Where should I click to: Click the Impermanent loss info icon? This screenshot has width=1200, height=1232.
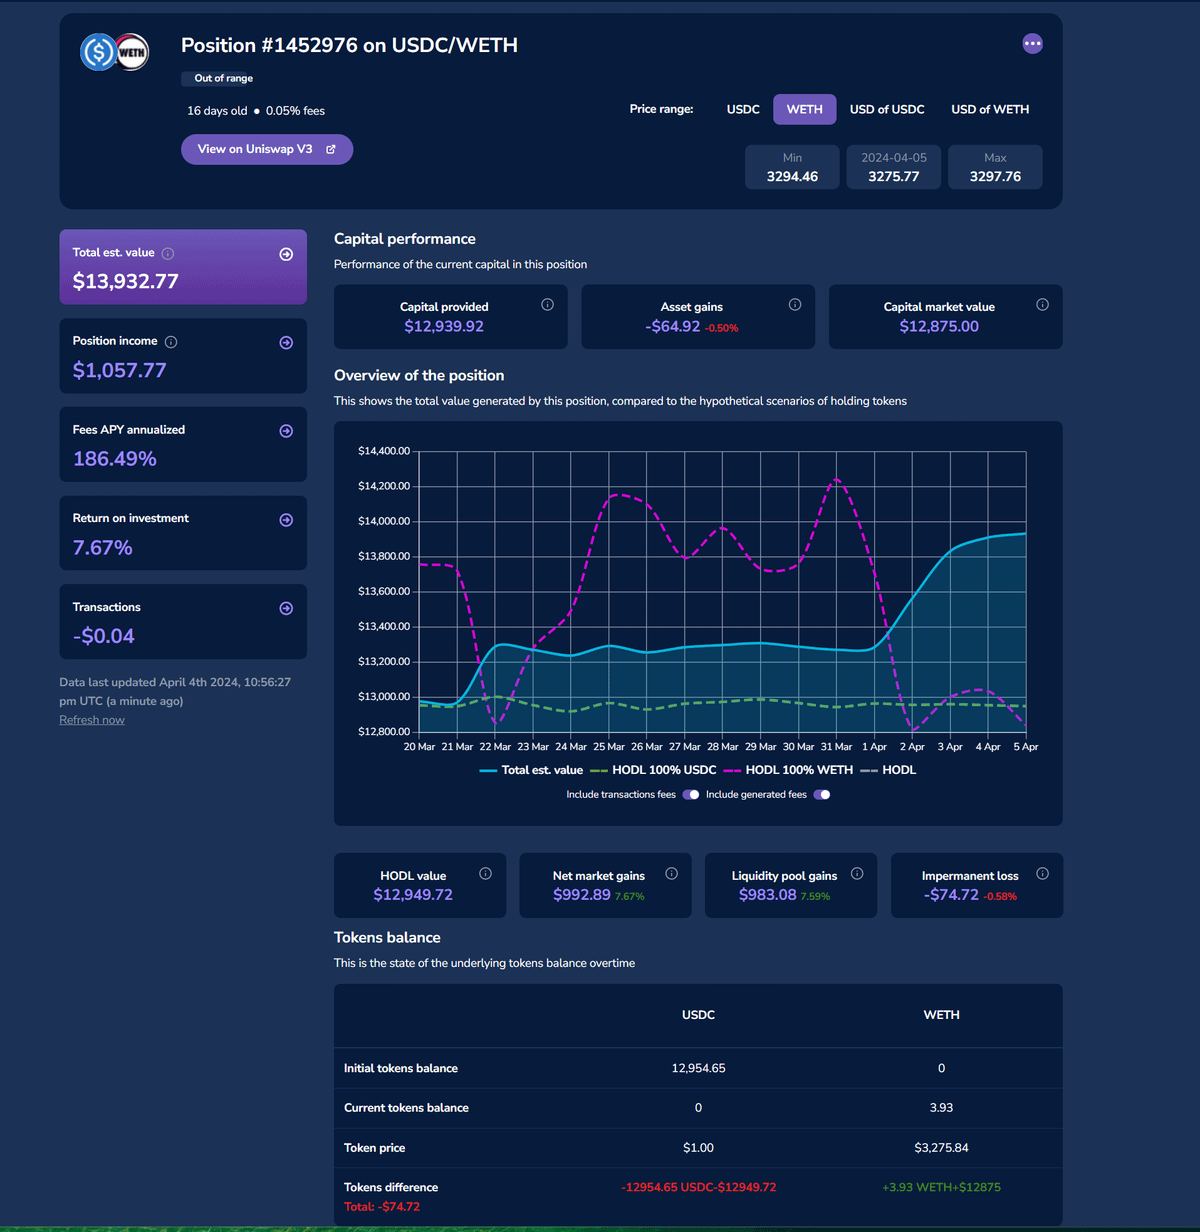(1042, 874)
